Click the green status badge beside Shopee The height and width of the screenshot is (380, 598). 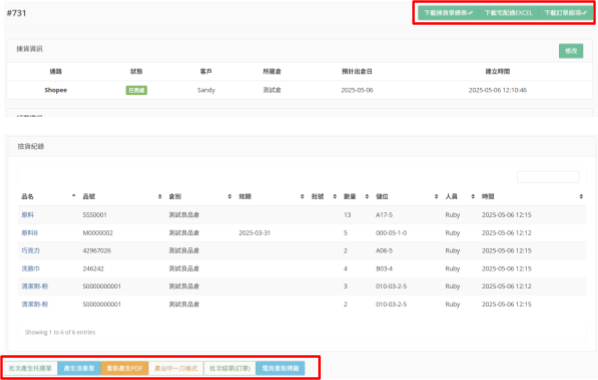coord(137,90)
